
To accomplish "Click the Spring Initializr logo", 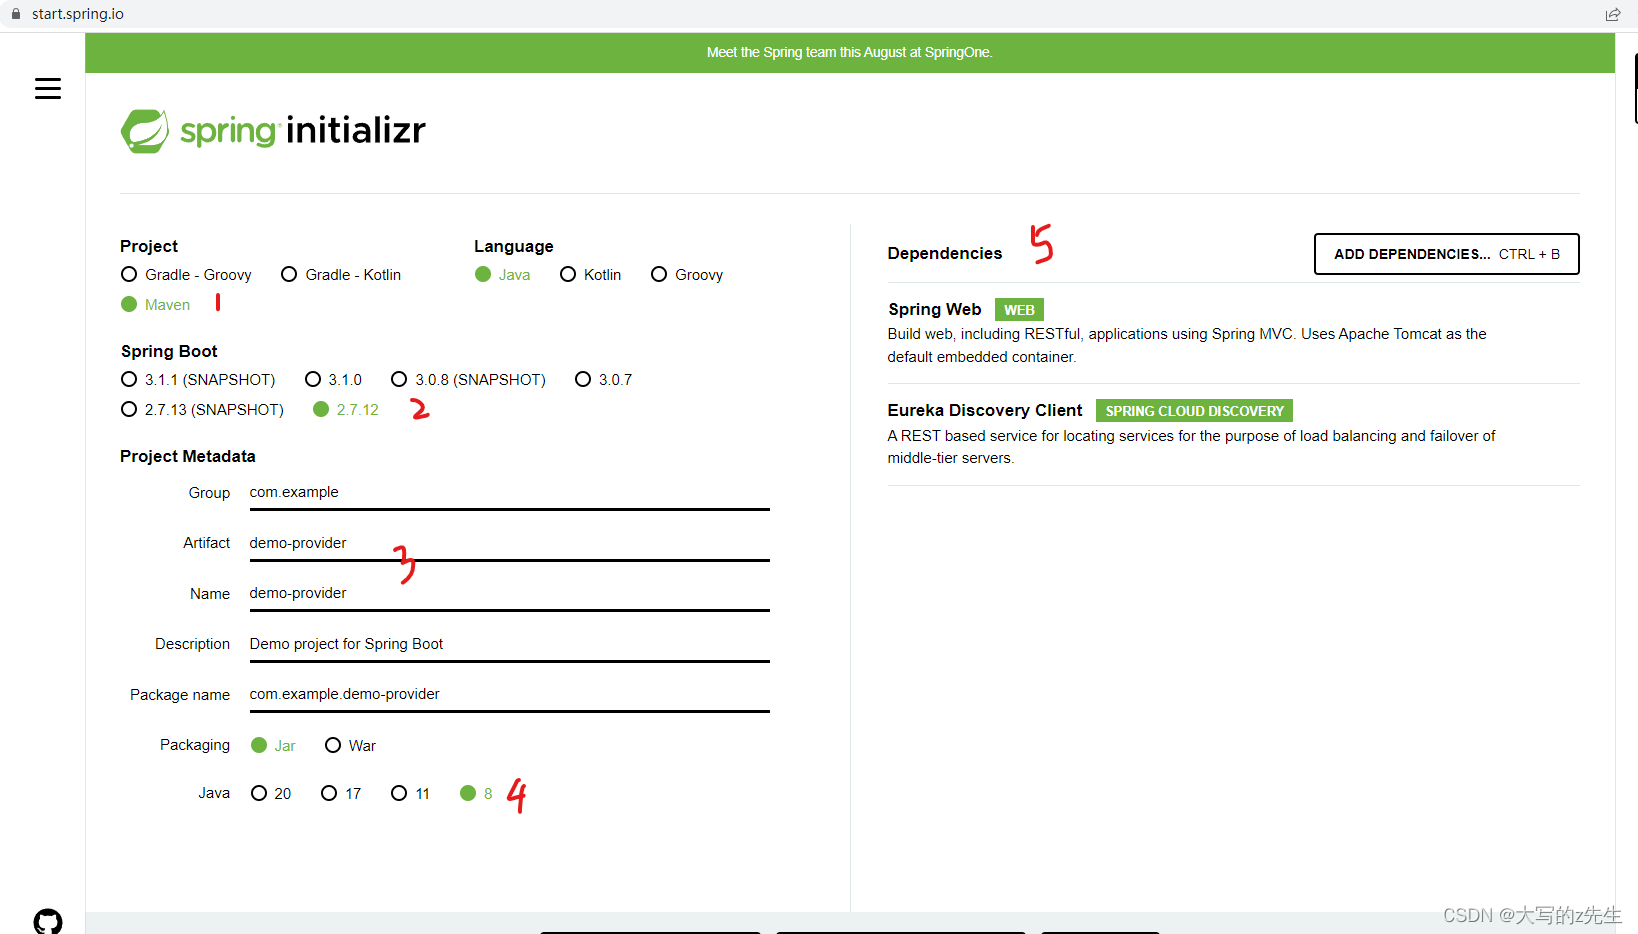I will click(273, 131).
